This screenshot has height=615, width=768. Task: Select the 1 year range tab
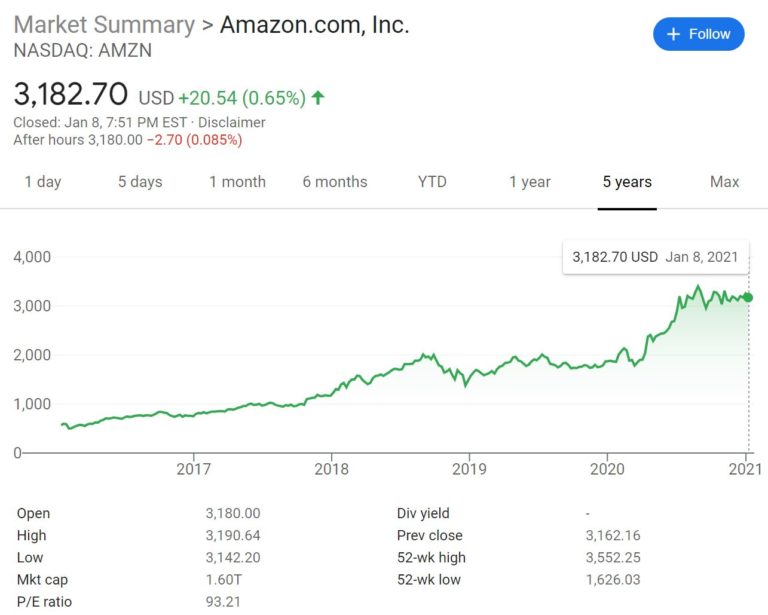530,182
